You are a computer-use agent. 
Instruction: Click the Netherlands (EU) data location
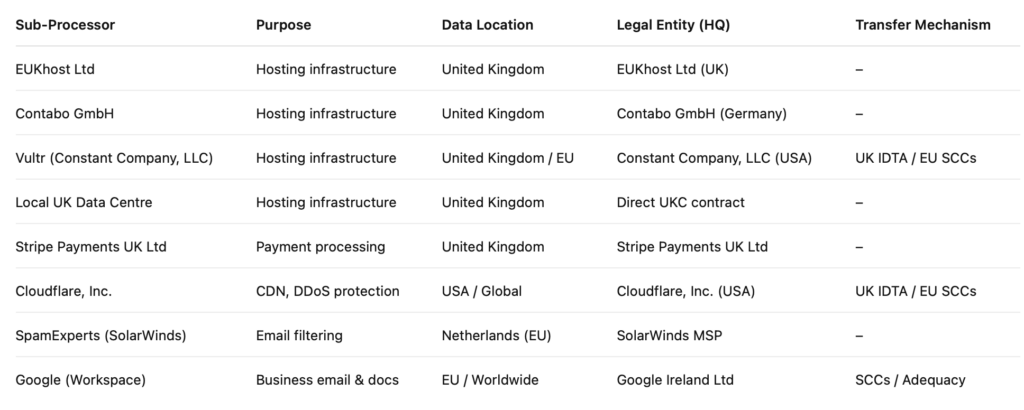click(x=496, y=336)
